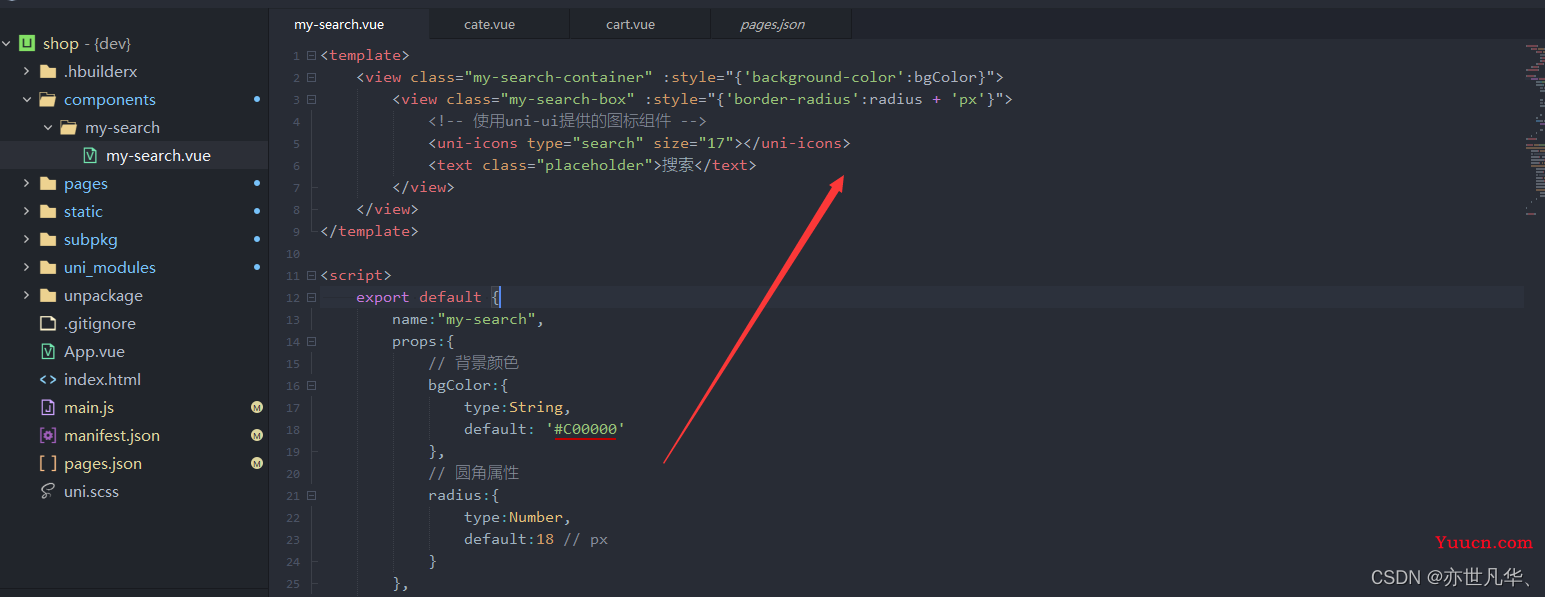Fold the export default block at line 12

pyautogui.click(x=312, y=298)
